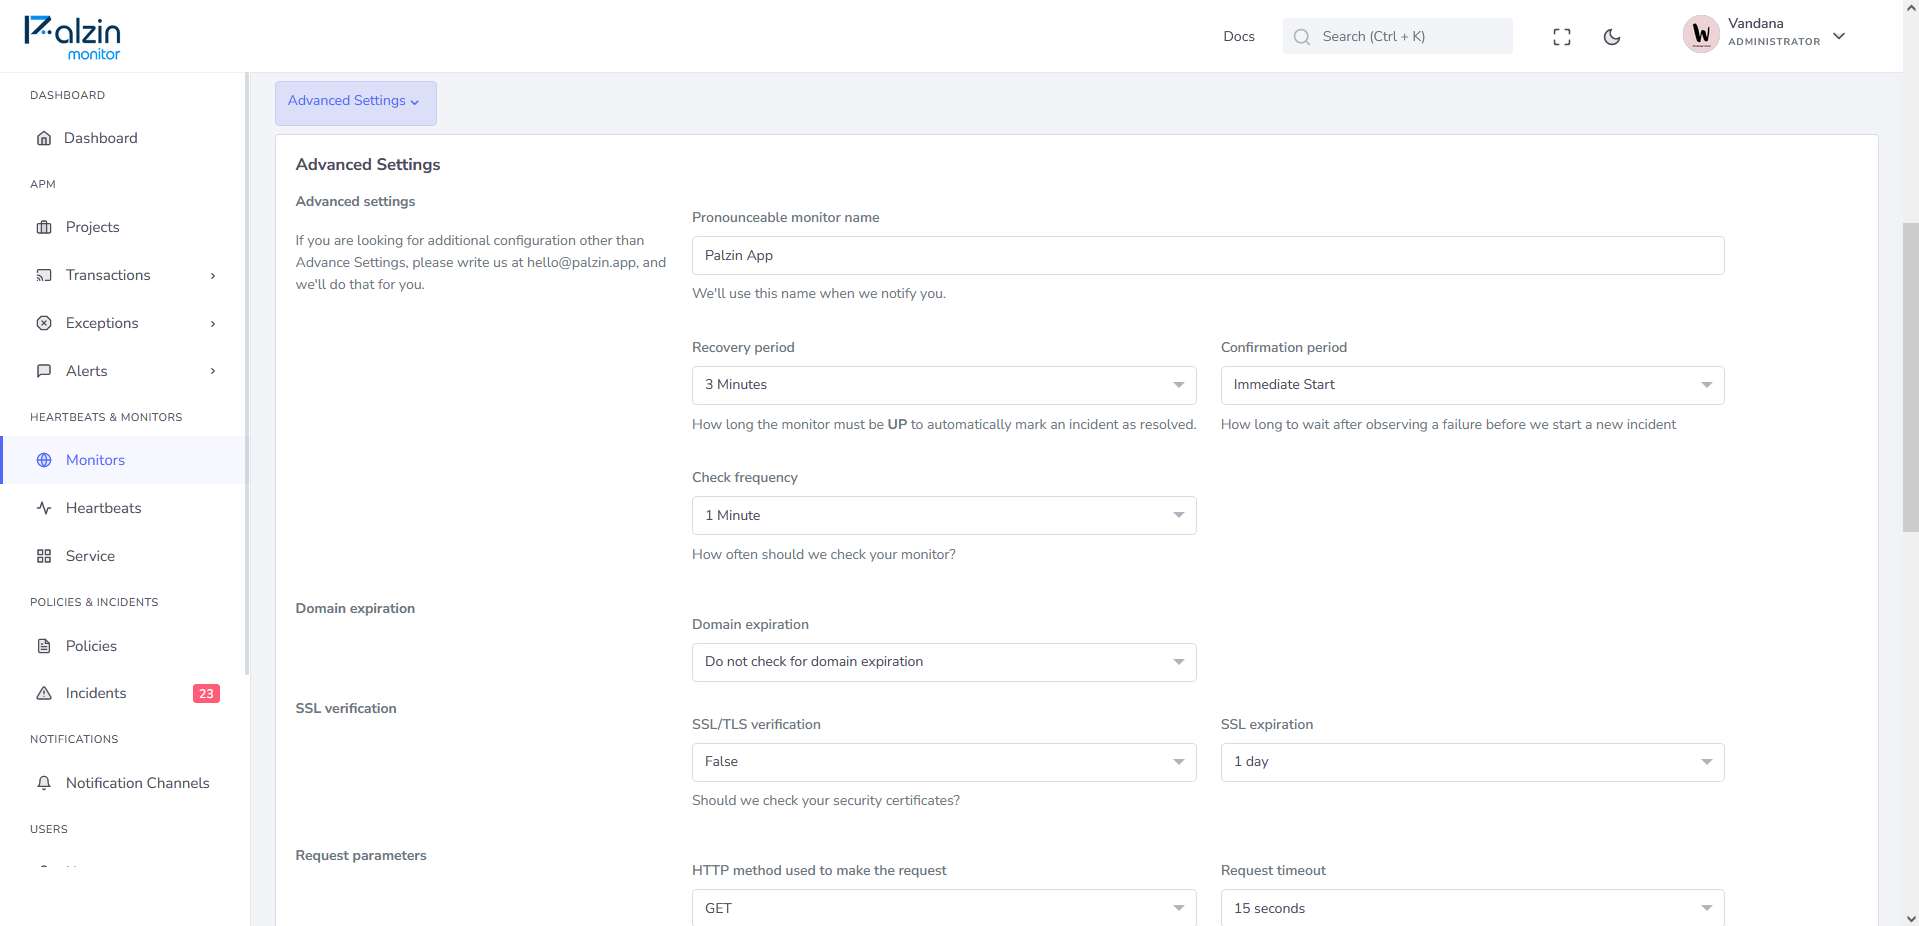
Task: Click the Pronounceable monitor name field
Action: click(x=1208, y=255)
